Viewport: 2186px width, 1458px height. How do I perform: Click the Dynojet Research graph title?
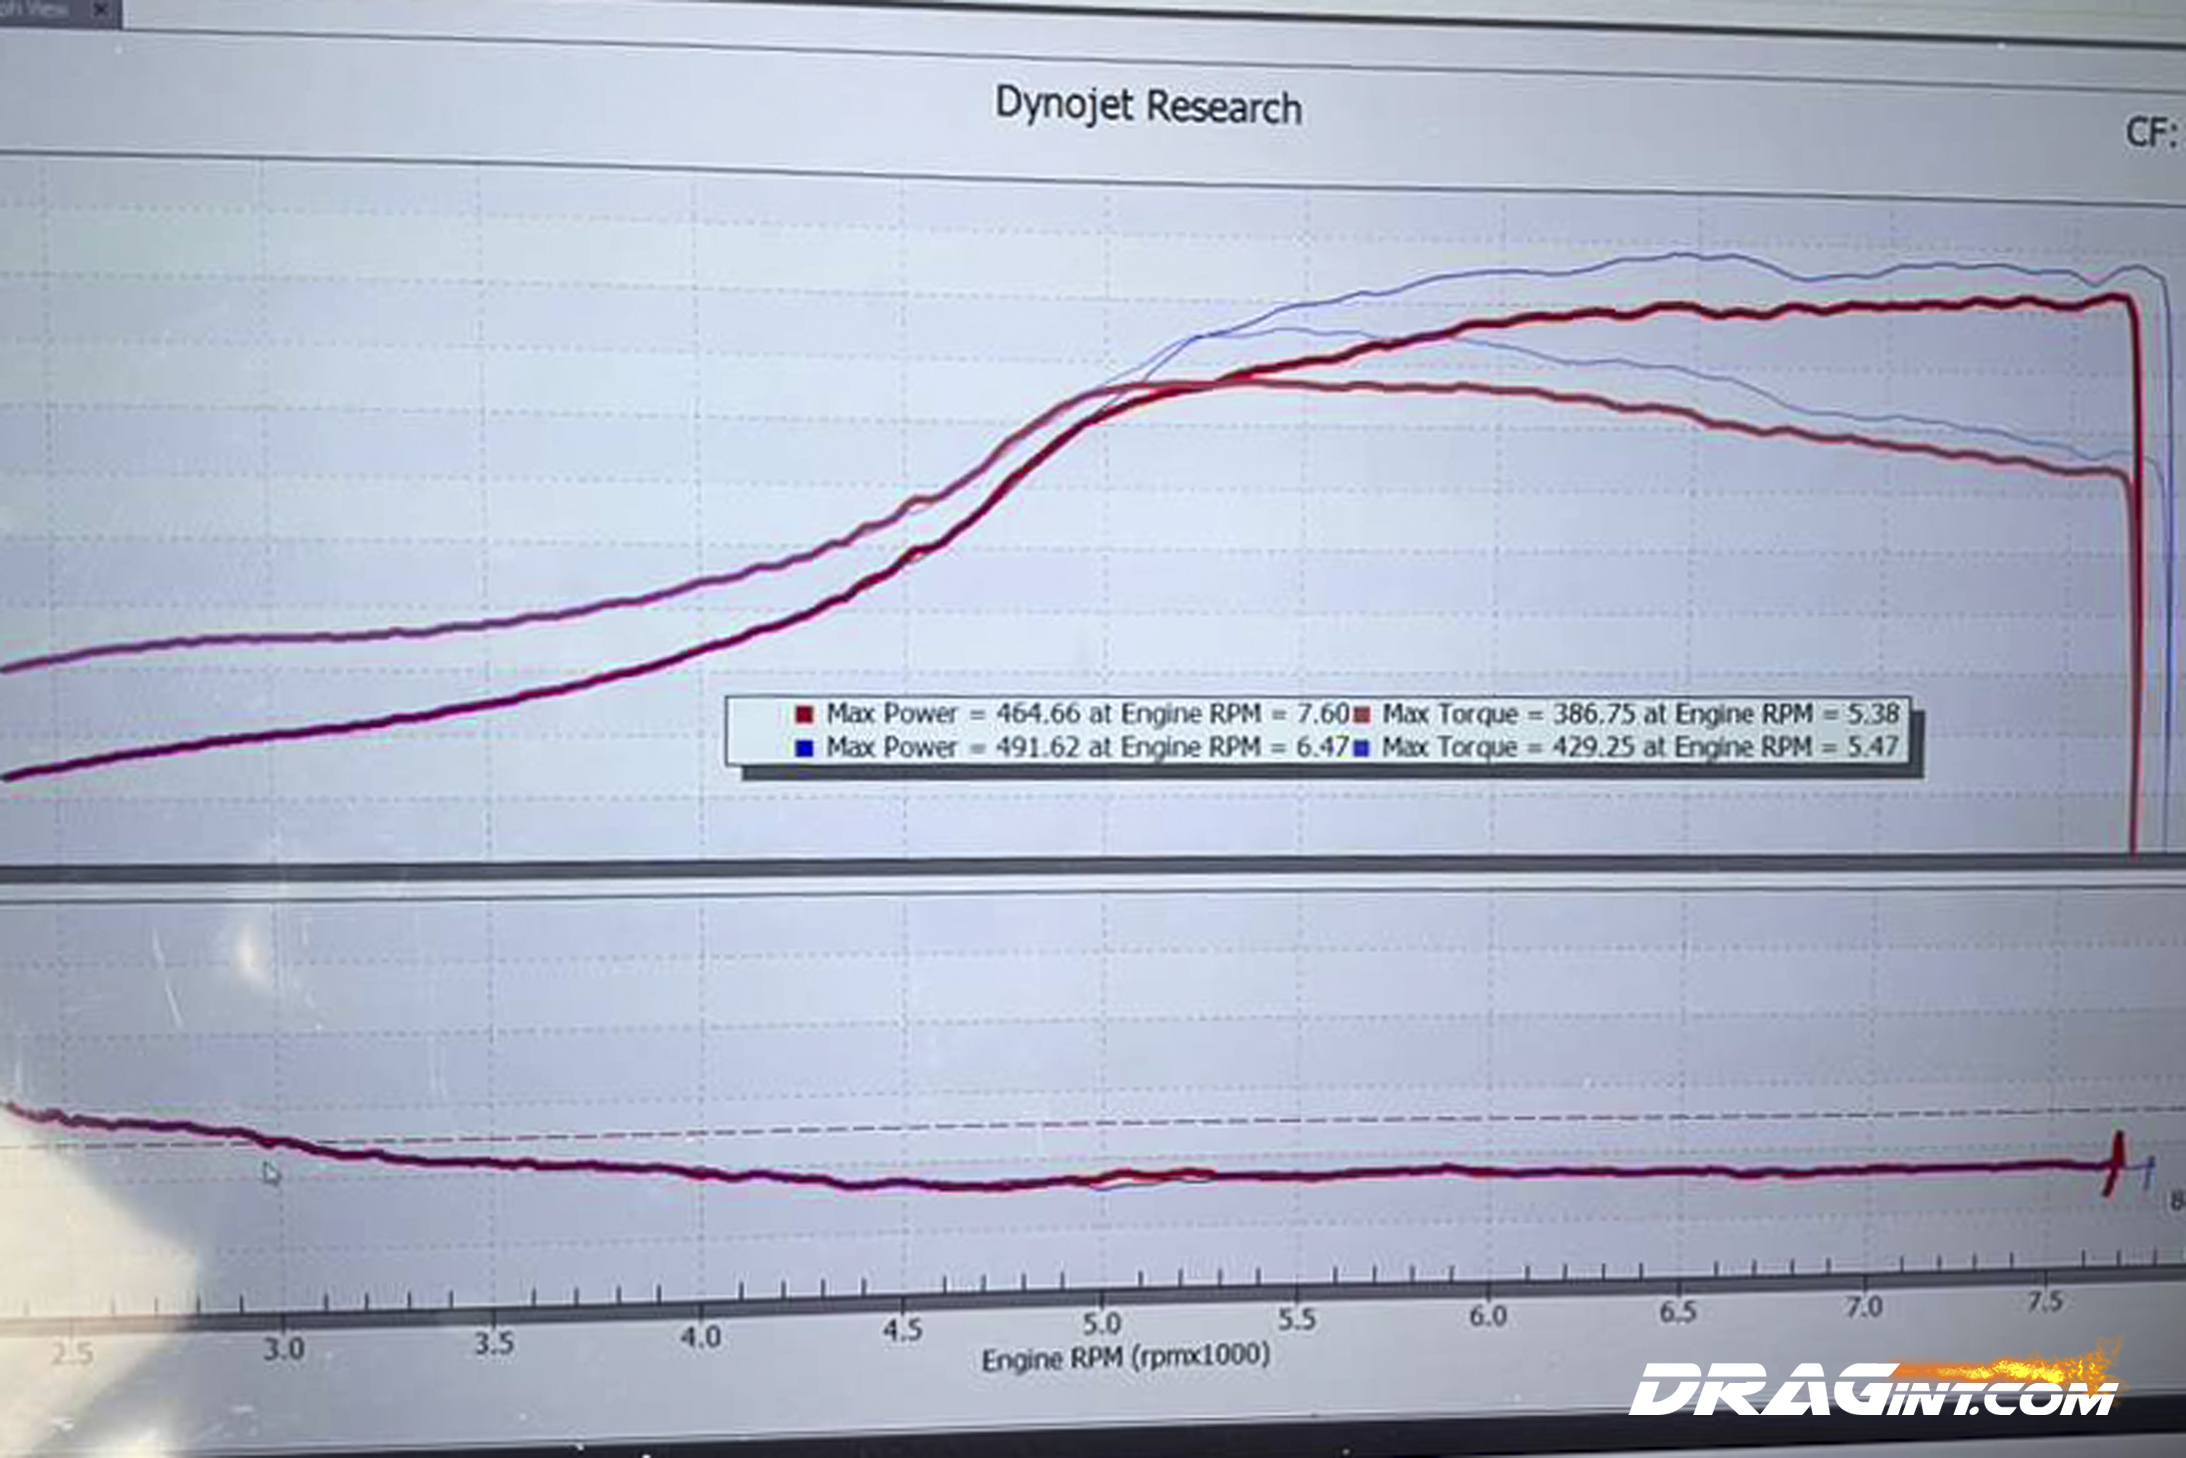click(x=1148, y=106)
